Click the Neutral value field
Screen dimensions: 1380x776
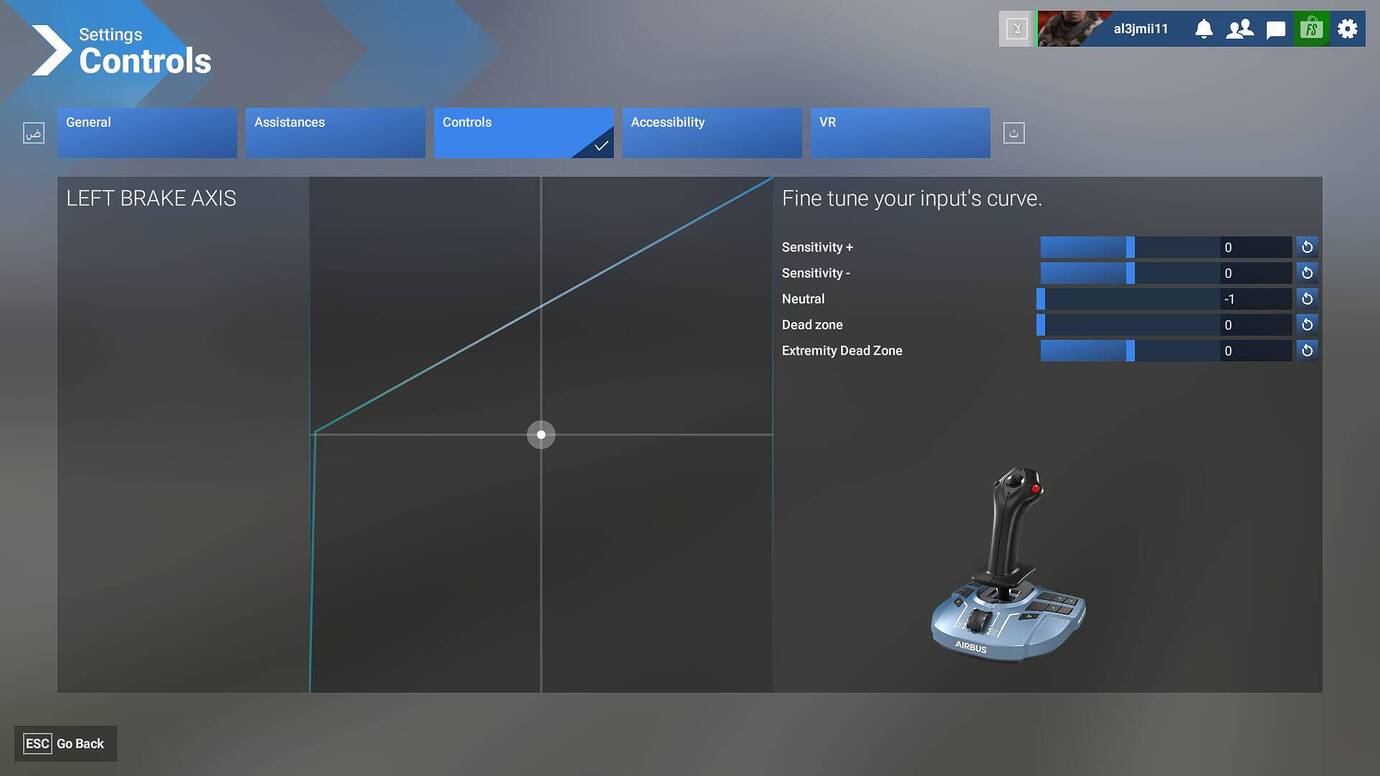click(1229, 299)
